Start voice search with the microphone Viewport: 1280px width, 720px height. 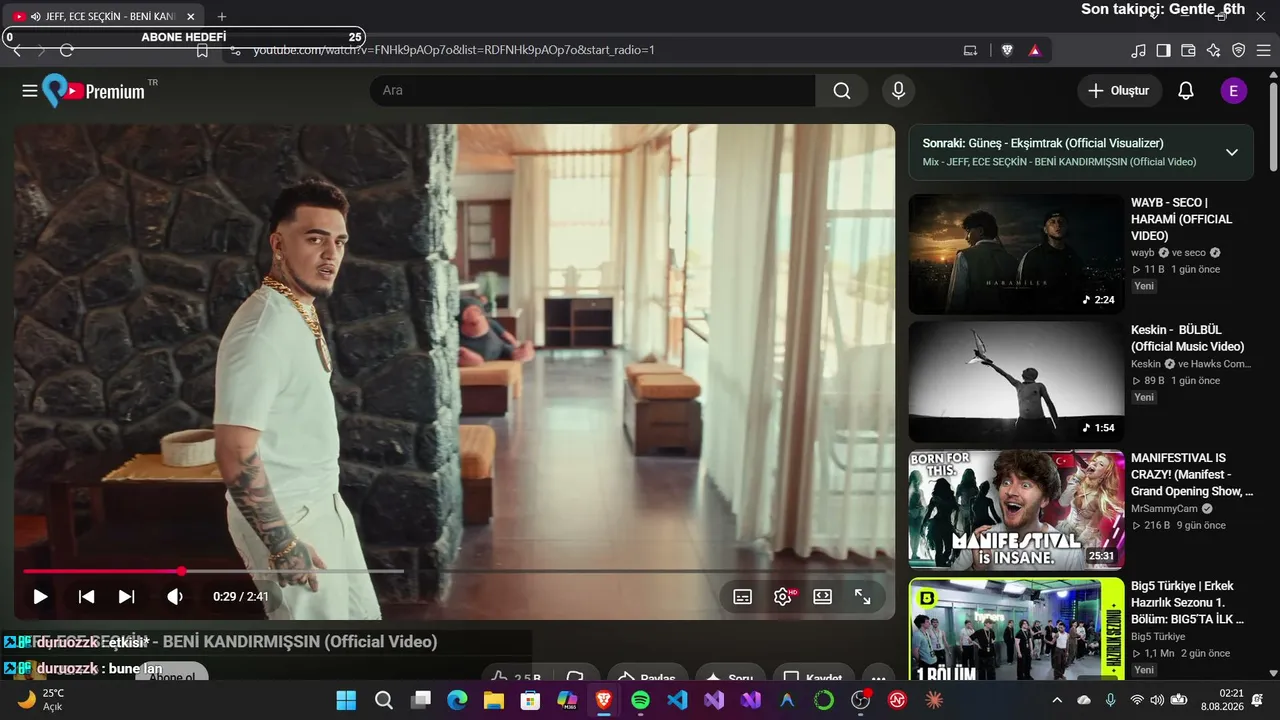(899, 91)
